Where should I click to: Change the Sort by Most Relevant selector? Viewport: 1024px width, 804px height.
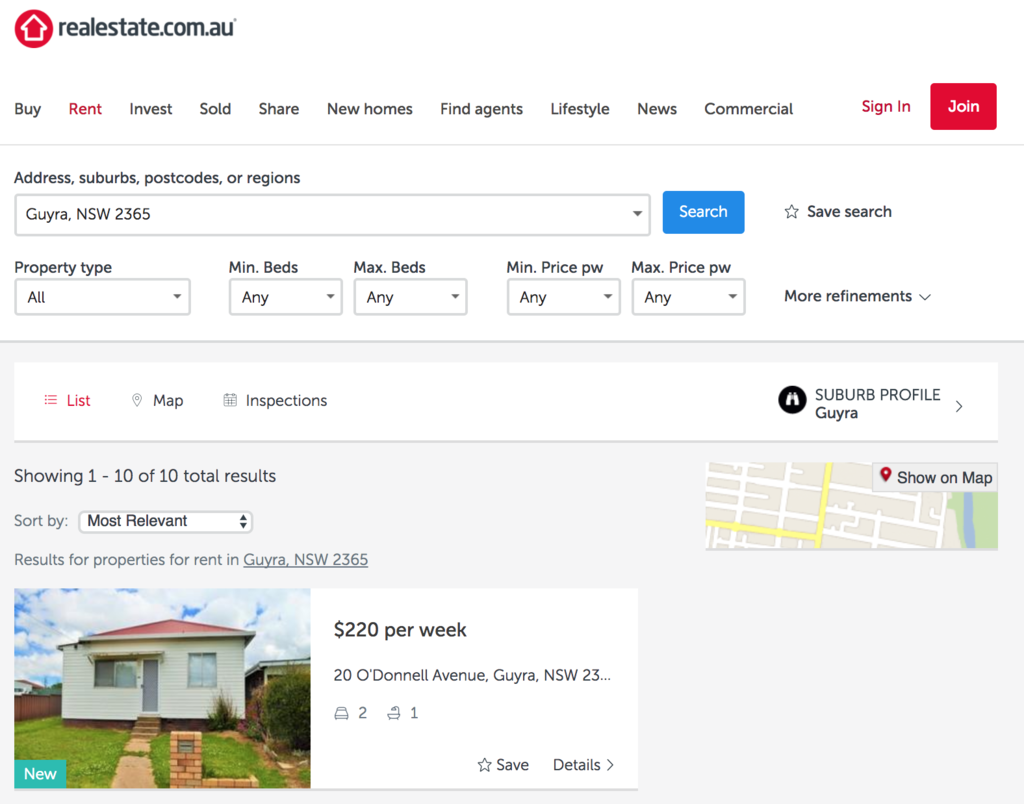[165, 521]
